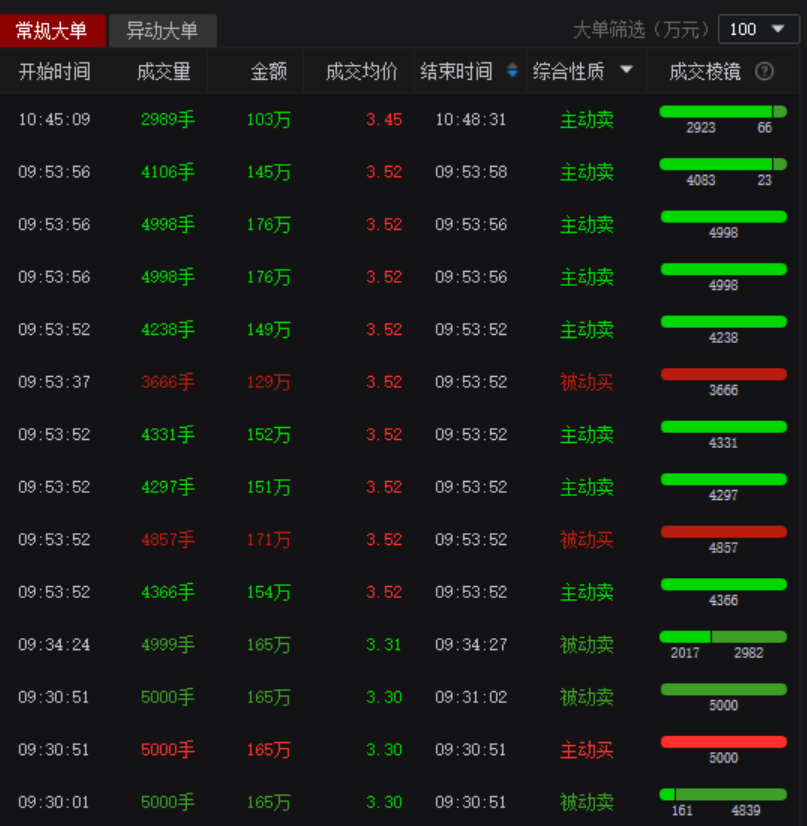The height and width of the screenshot is (826, 807).
Task: Select the 2923/66 prism bar
Action: [723, 111]
